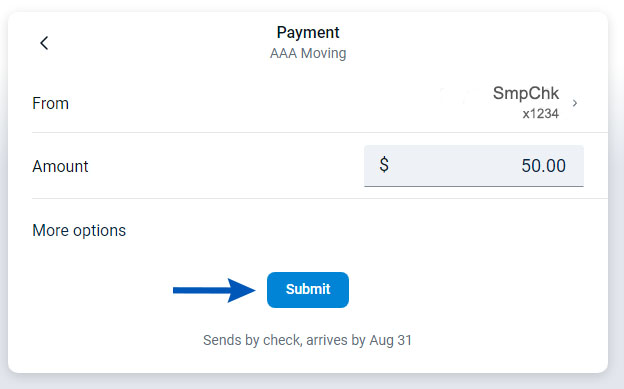The image size is (624, 389).
Task: Go back using the left chevron icon
Action: (44, 43)
